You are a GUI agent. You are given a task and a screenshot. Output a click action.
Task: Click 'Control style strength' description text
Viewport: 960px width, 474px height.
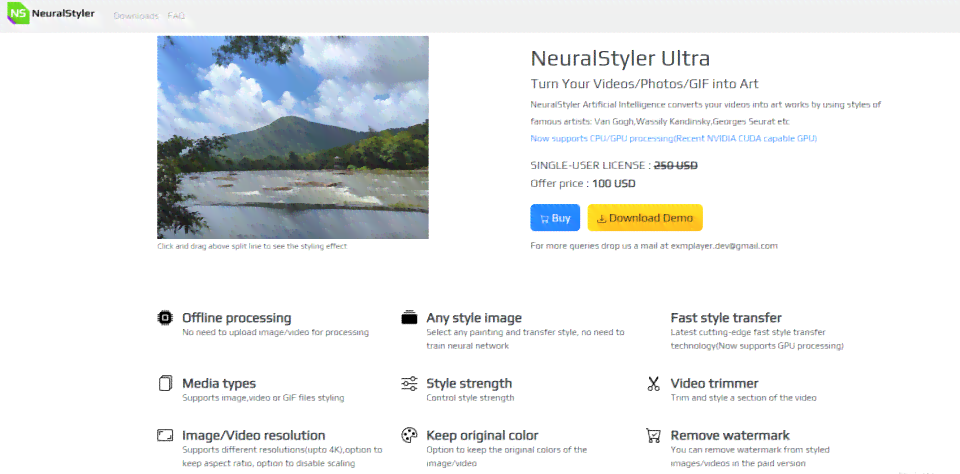pos(470,398)
